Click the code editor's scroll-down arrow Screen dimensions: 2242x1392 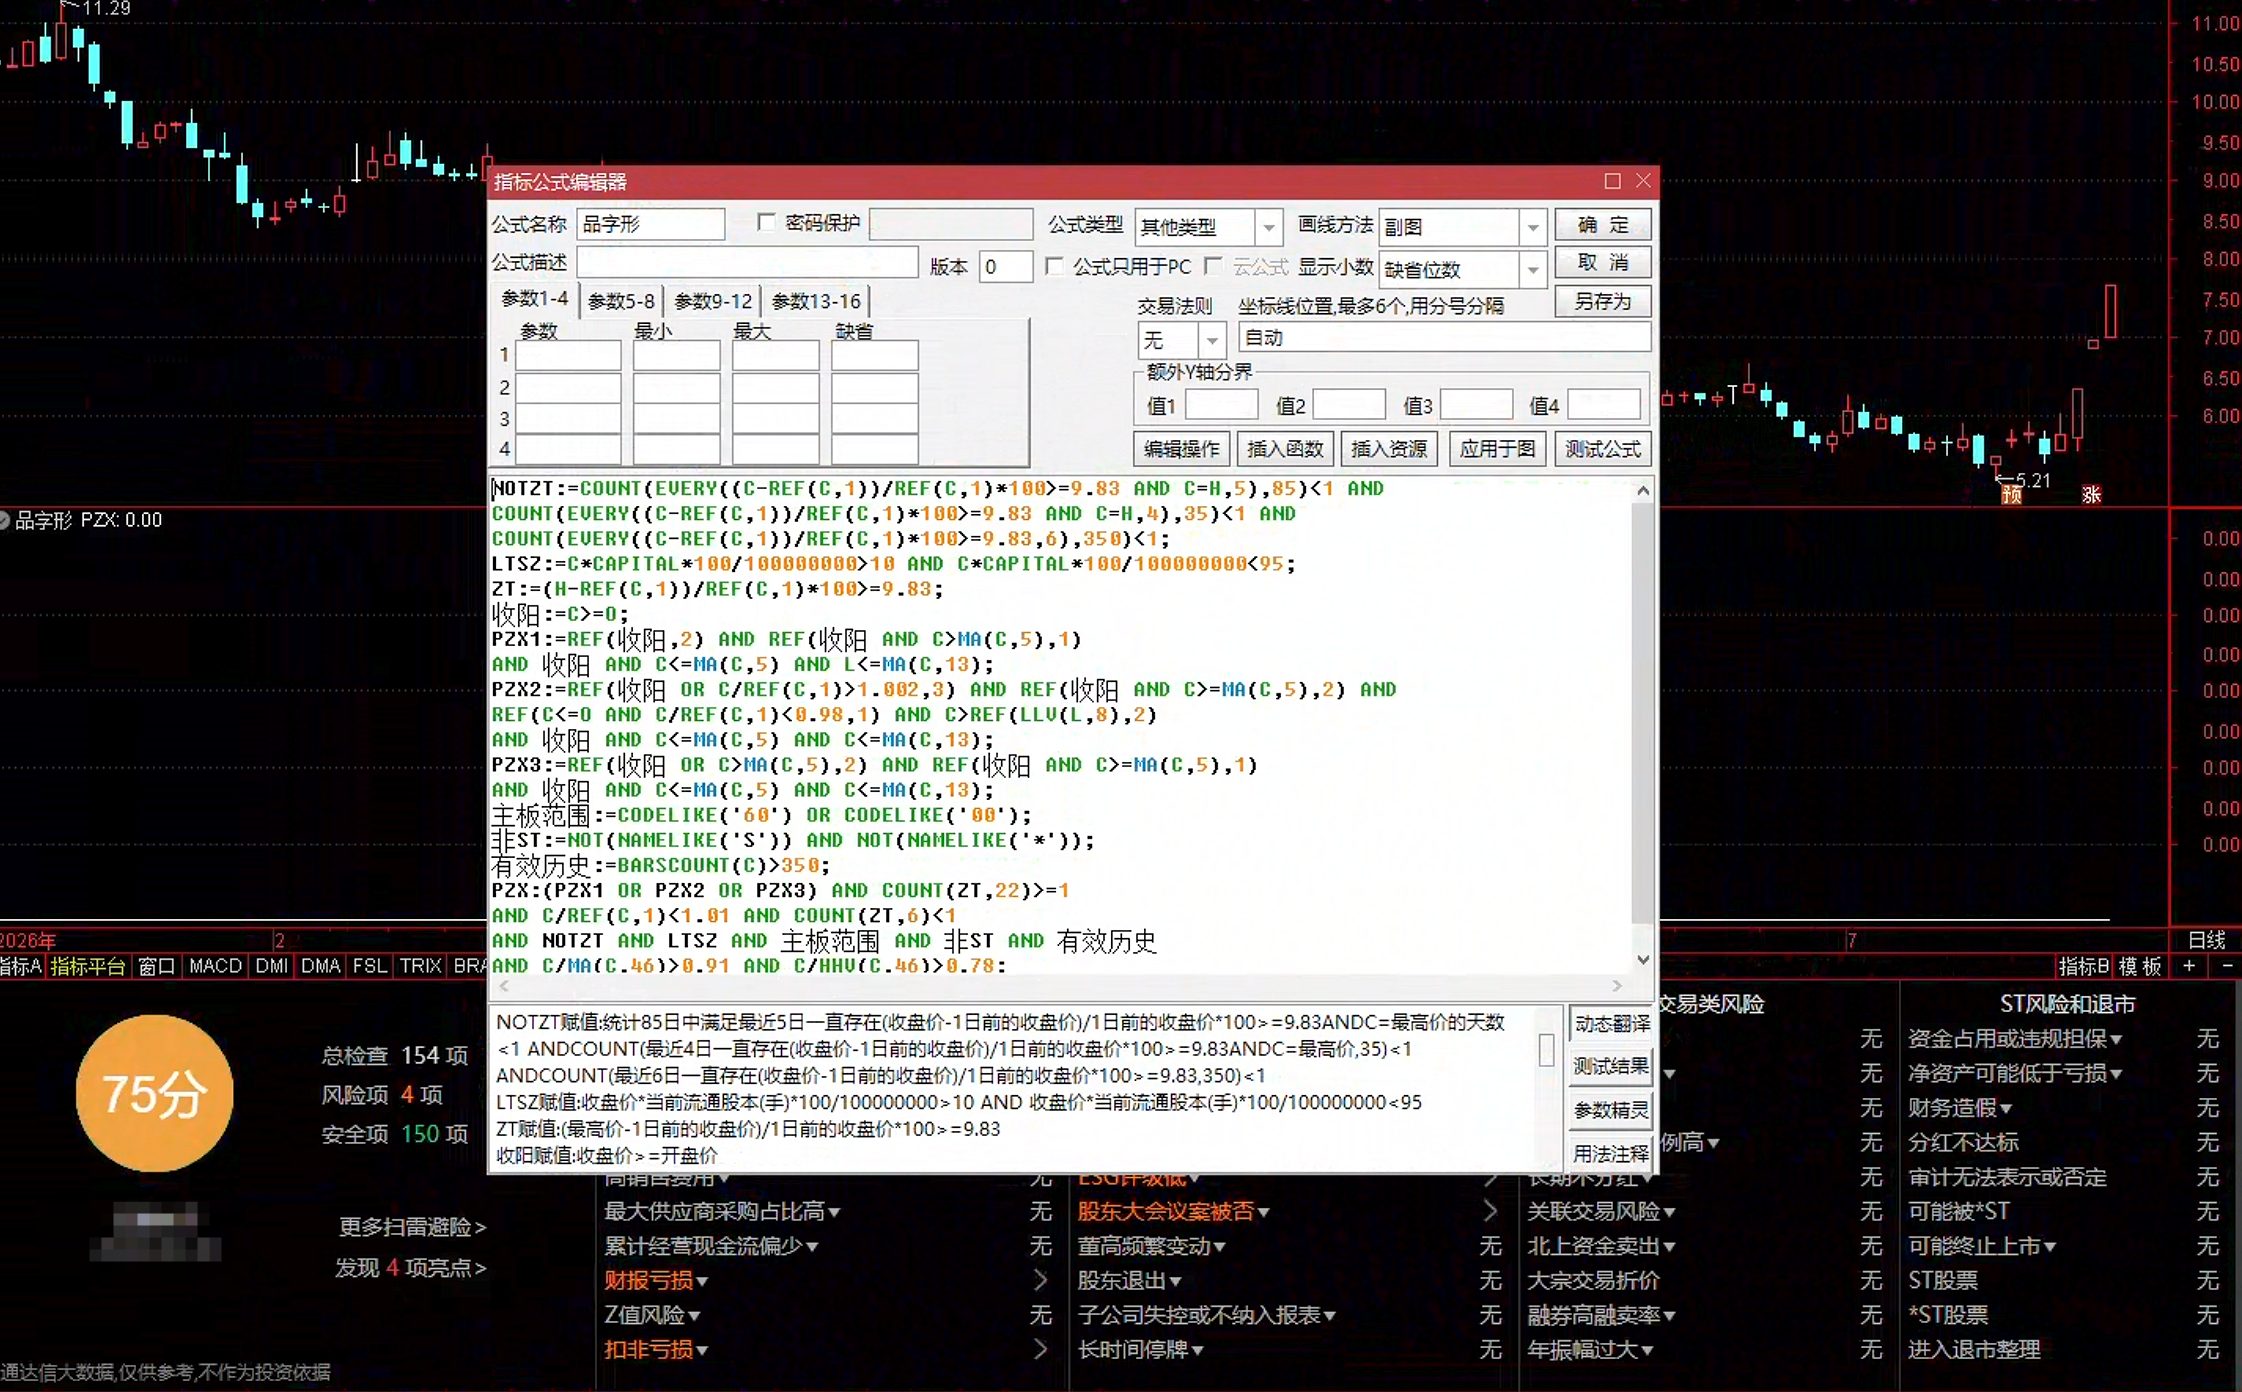[1643, 960]
